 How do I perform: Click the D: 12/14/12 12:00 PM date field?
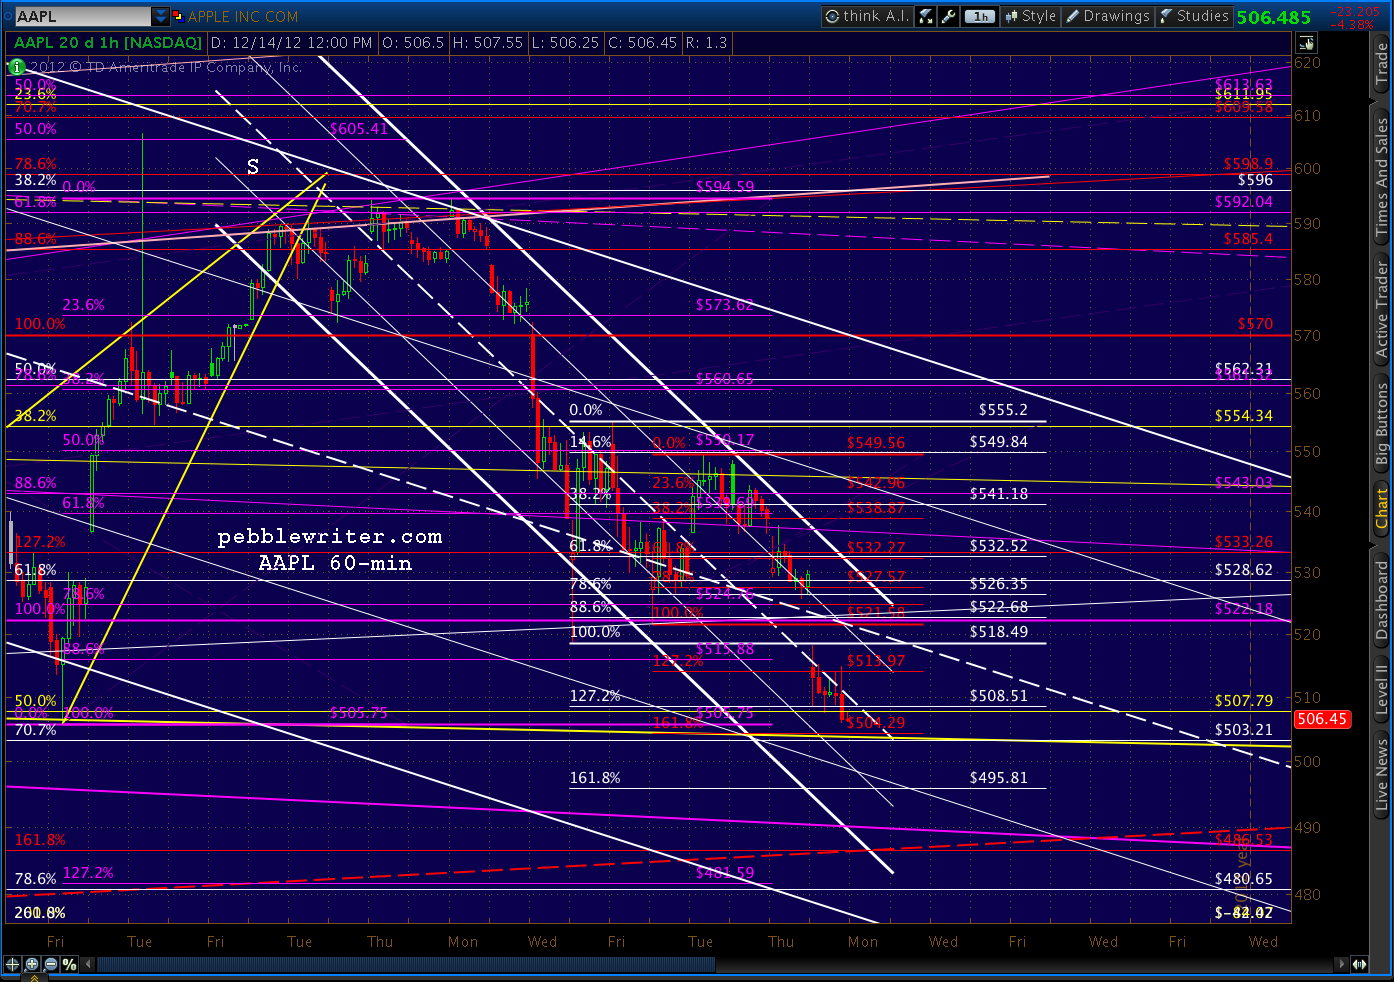(290, 43)
